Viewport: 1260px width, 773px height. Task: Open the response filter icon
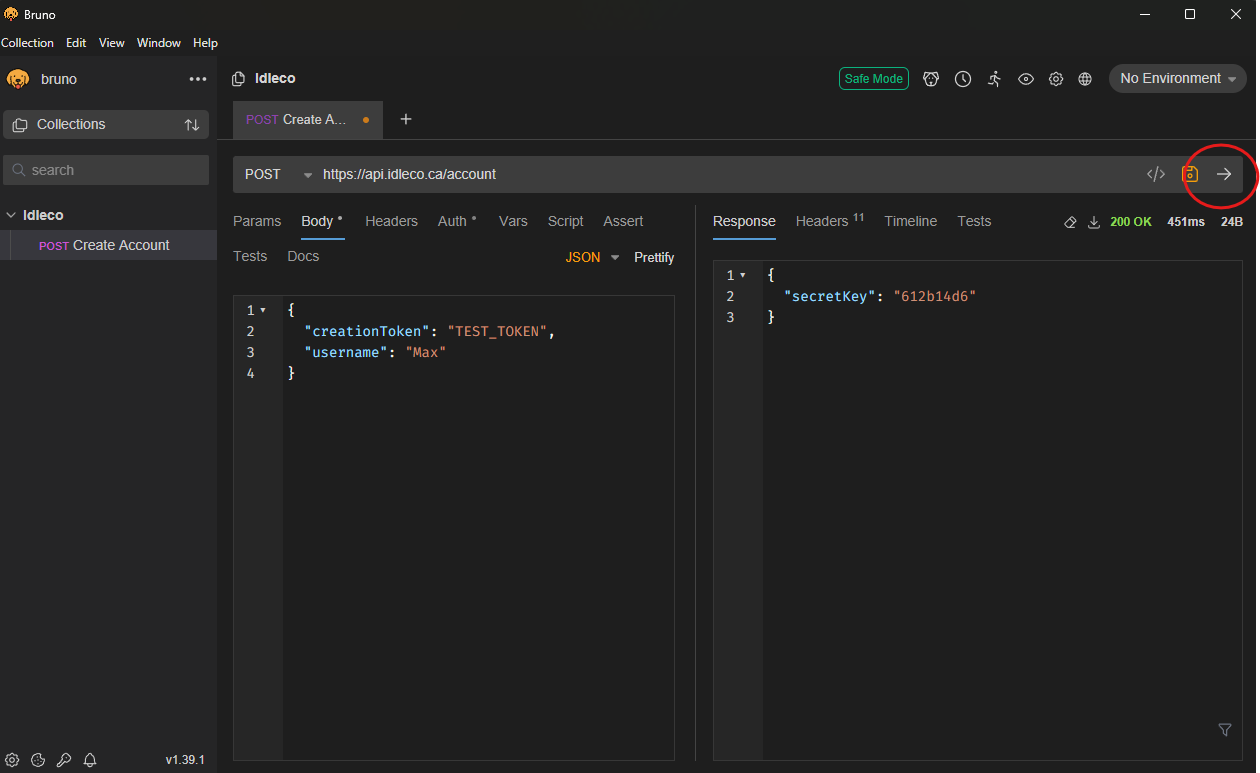point(1225,730)
